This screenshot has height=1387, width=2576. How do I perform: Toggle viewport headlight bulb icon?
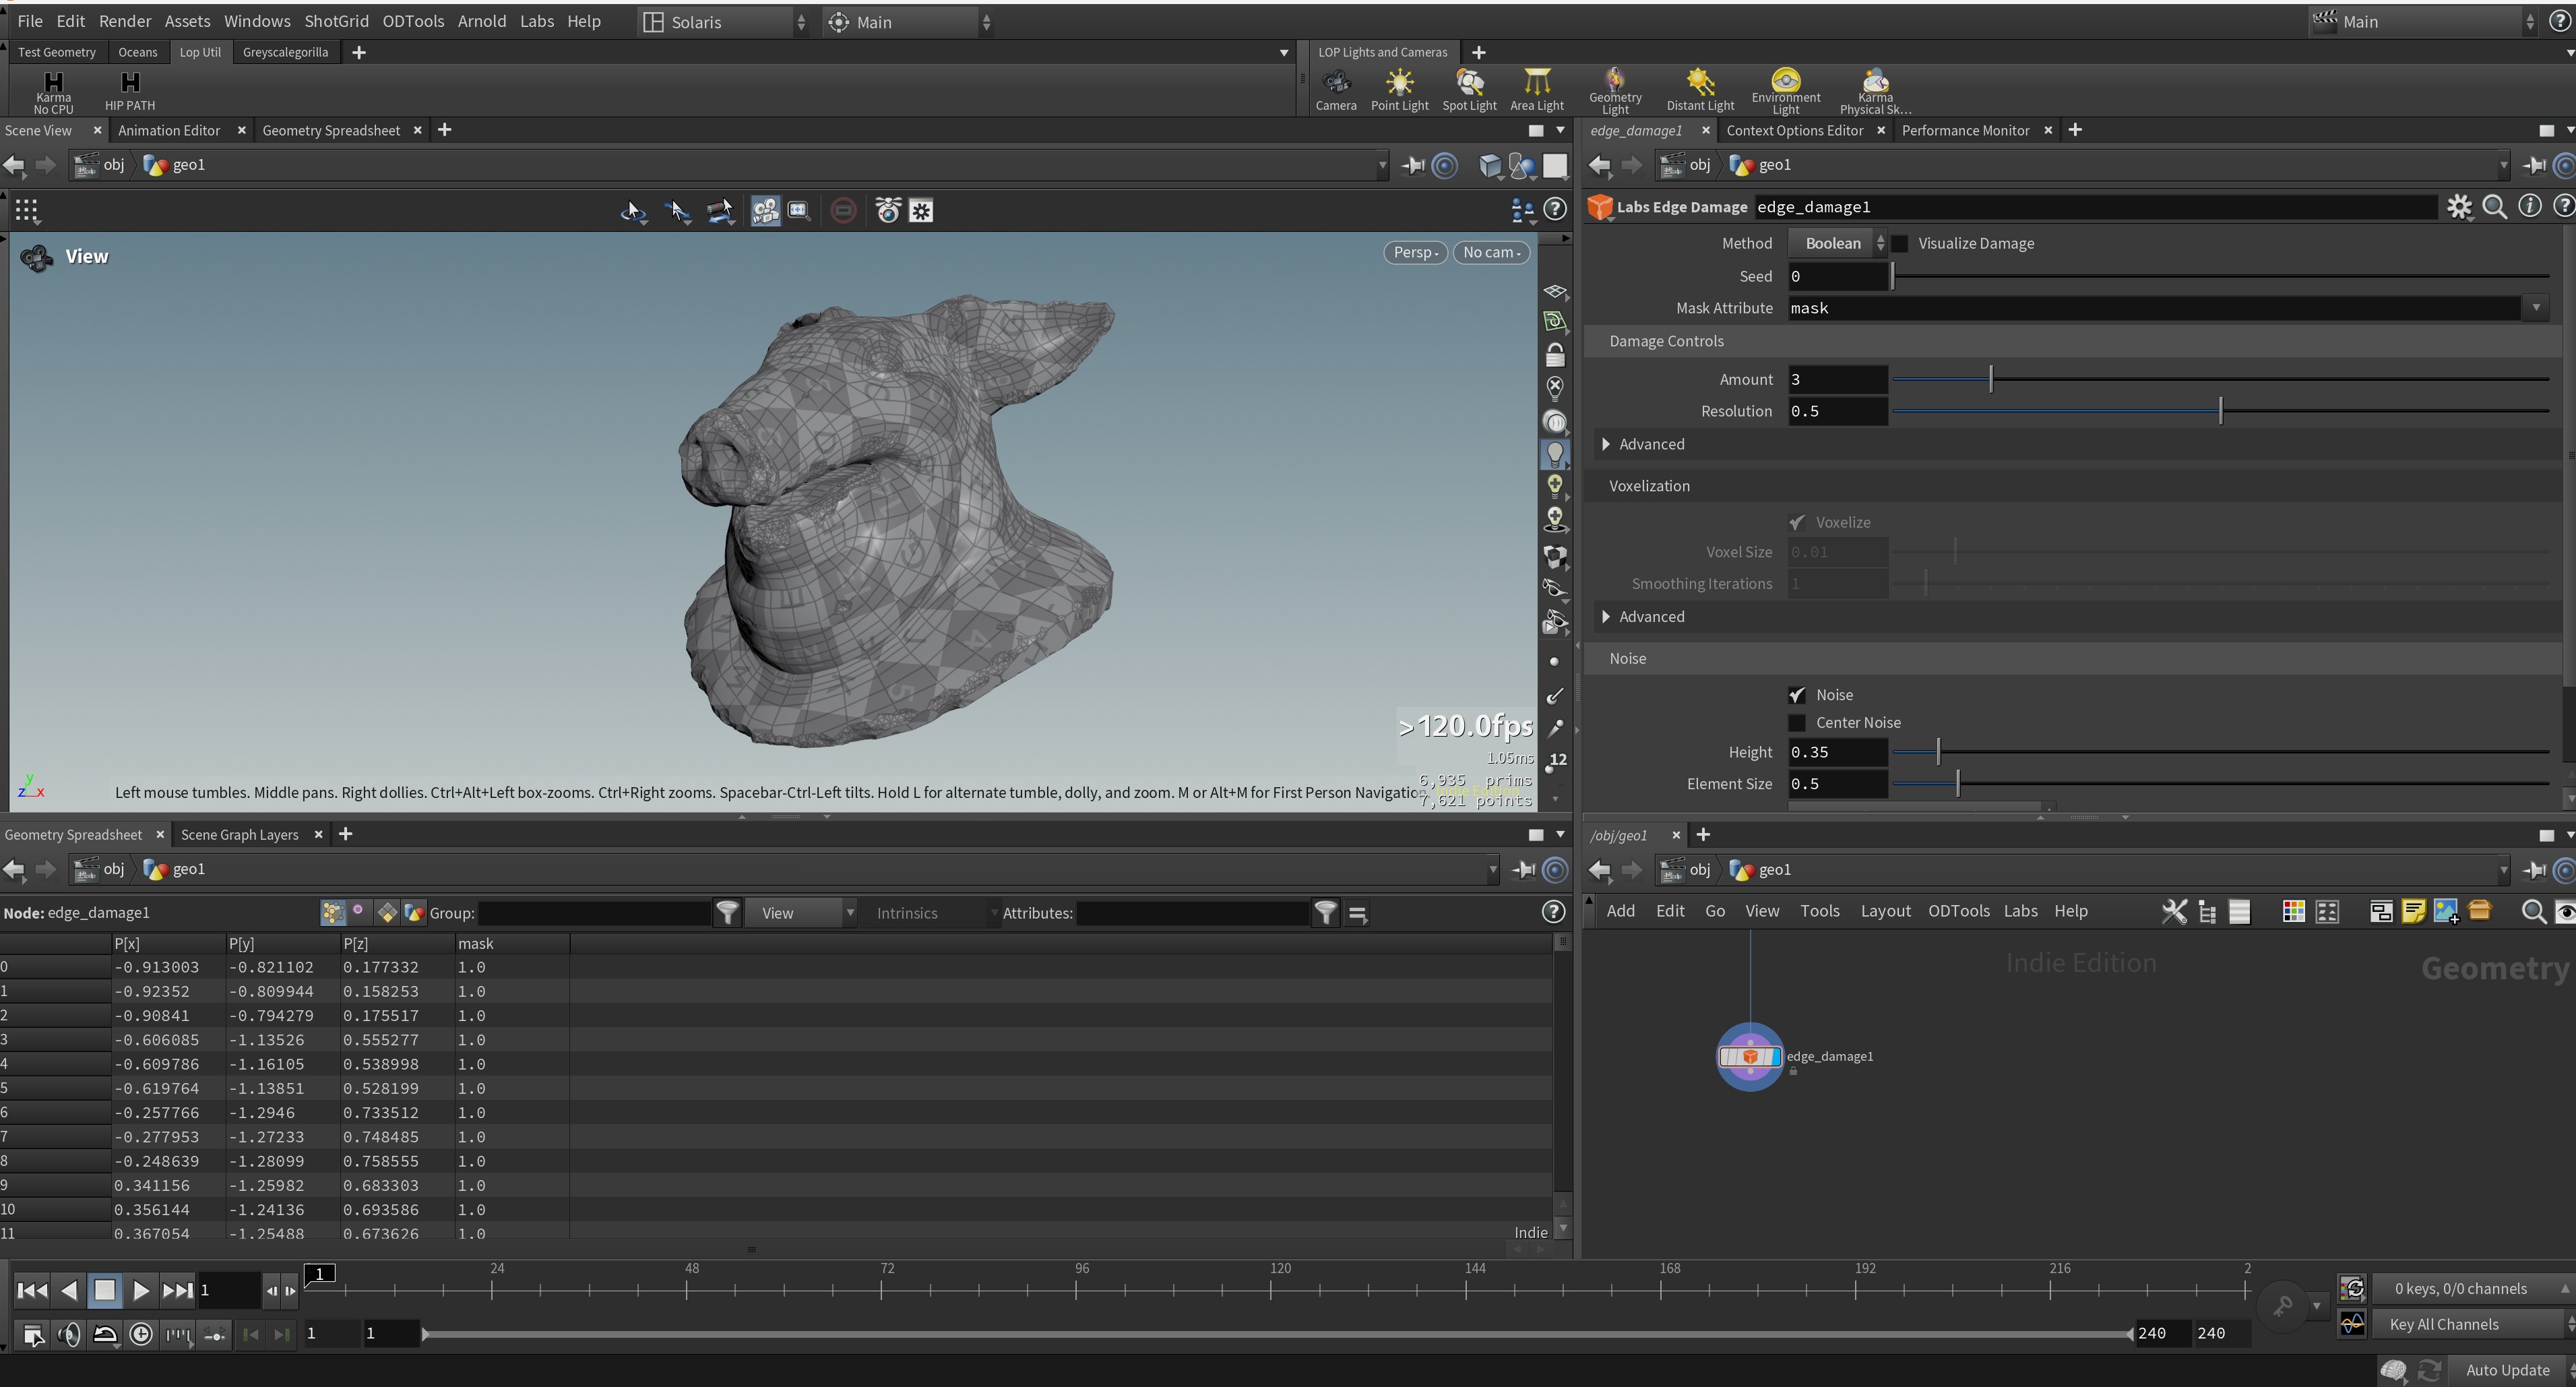pyautogui.click(x=1554, y=454)
